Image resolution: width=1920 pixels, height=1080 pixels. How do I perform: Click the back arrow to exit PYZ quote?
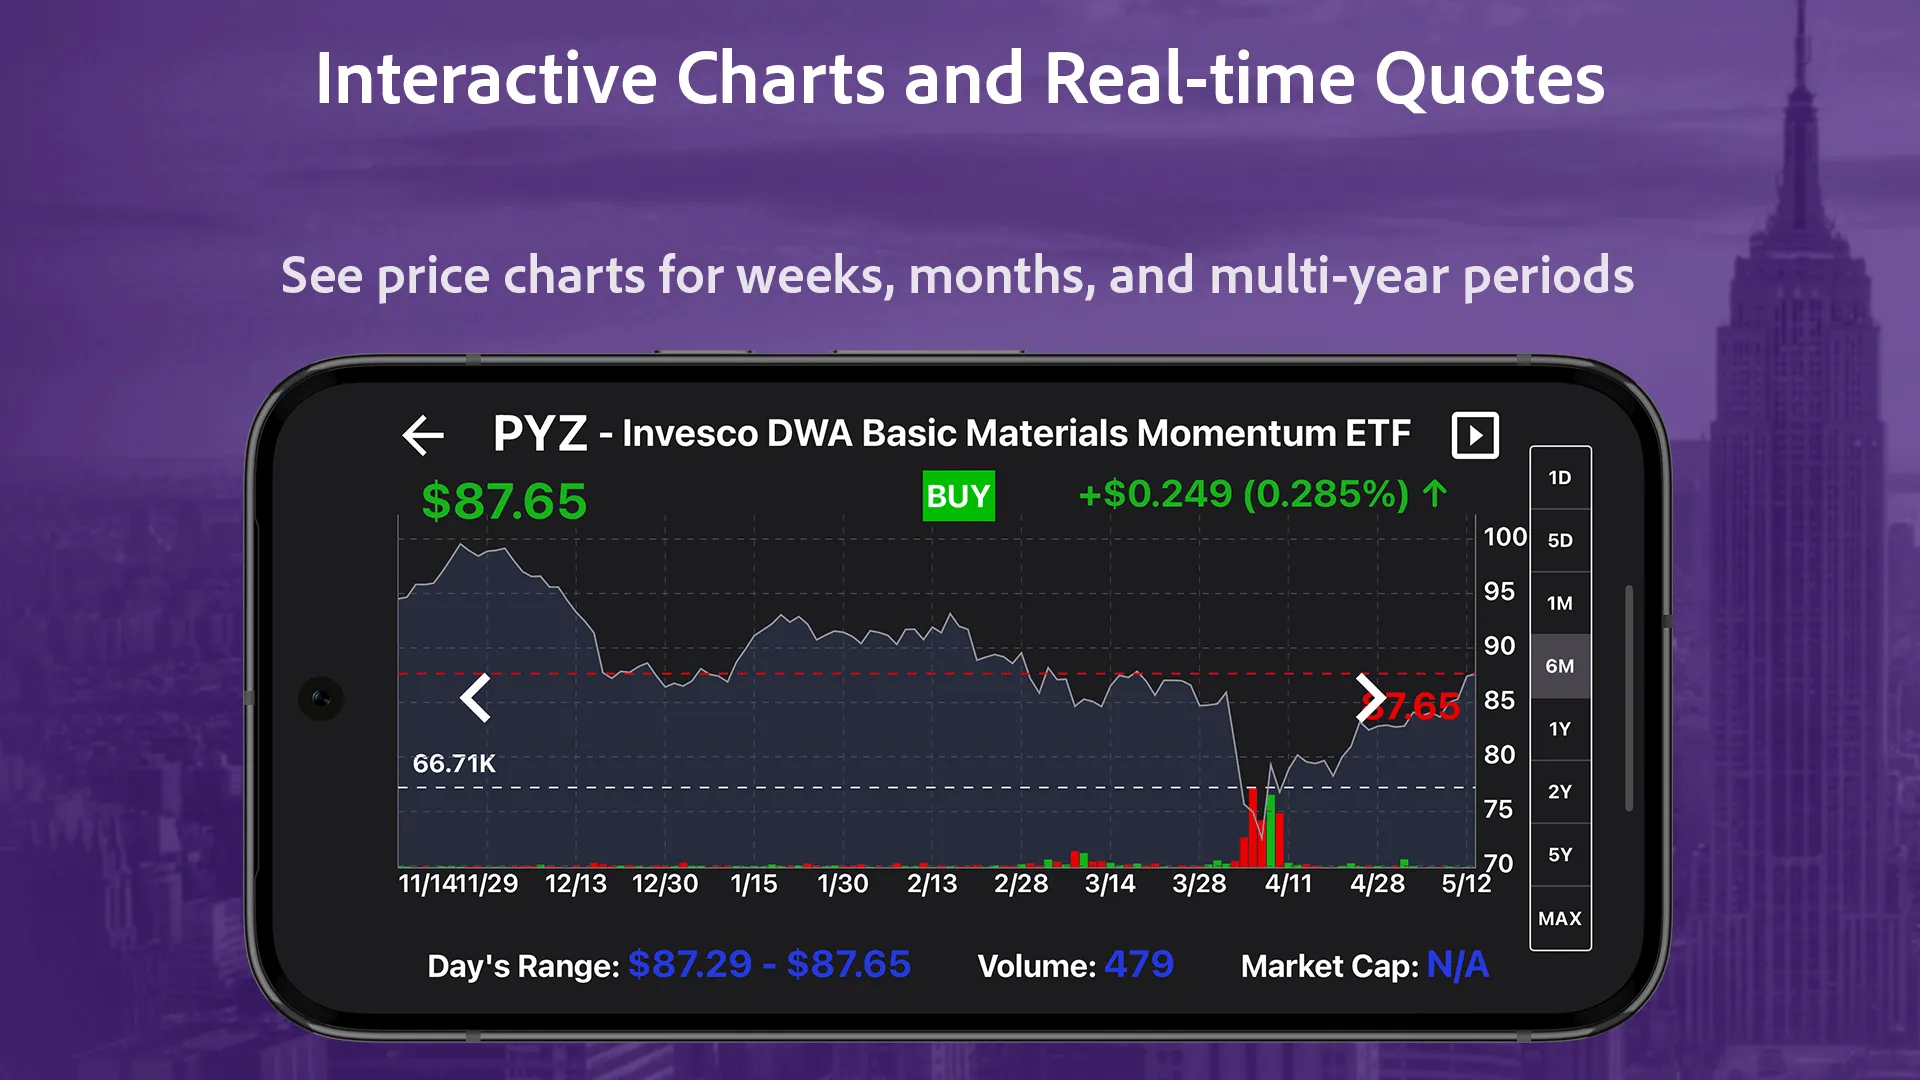[423, 434]
